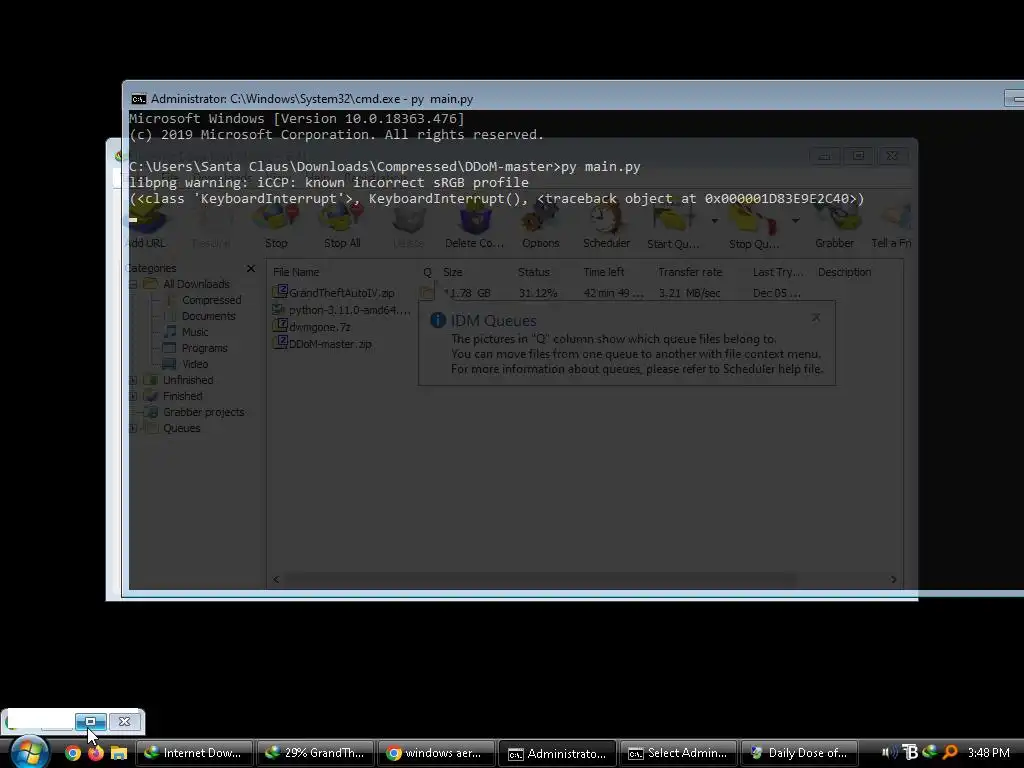Close the Categories side panel
Image resolution: width=1024 pixels, height=768 pixels.
click(x=251, y=268)
